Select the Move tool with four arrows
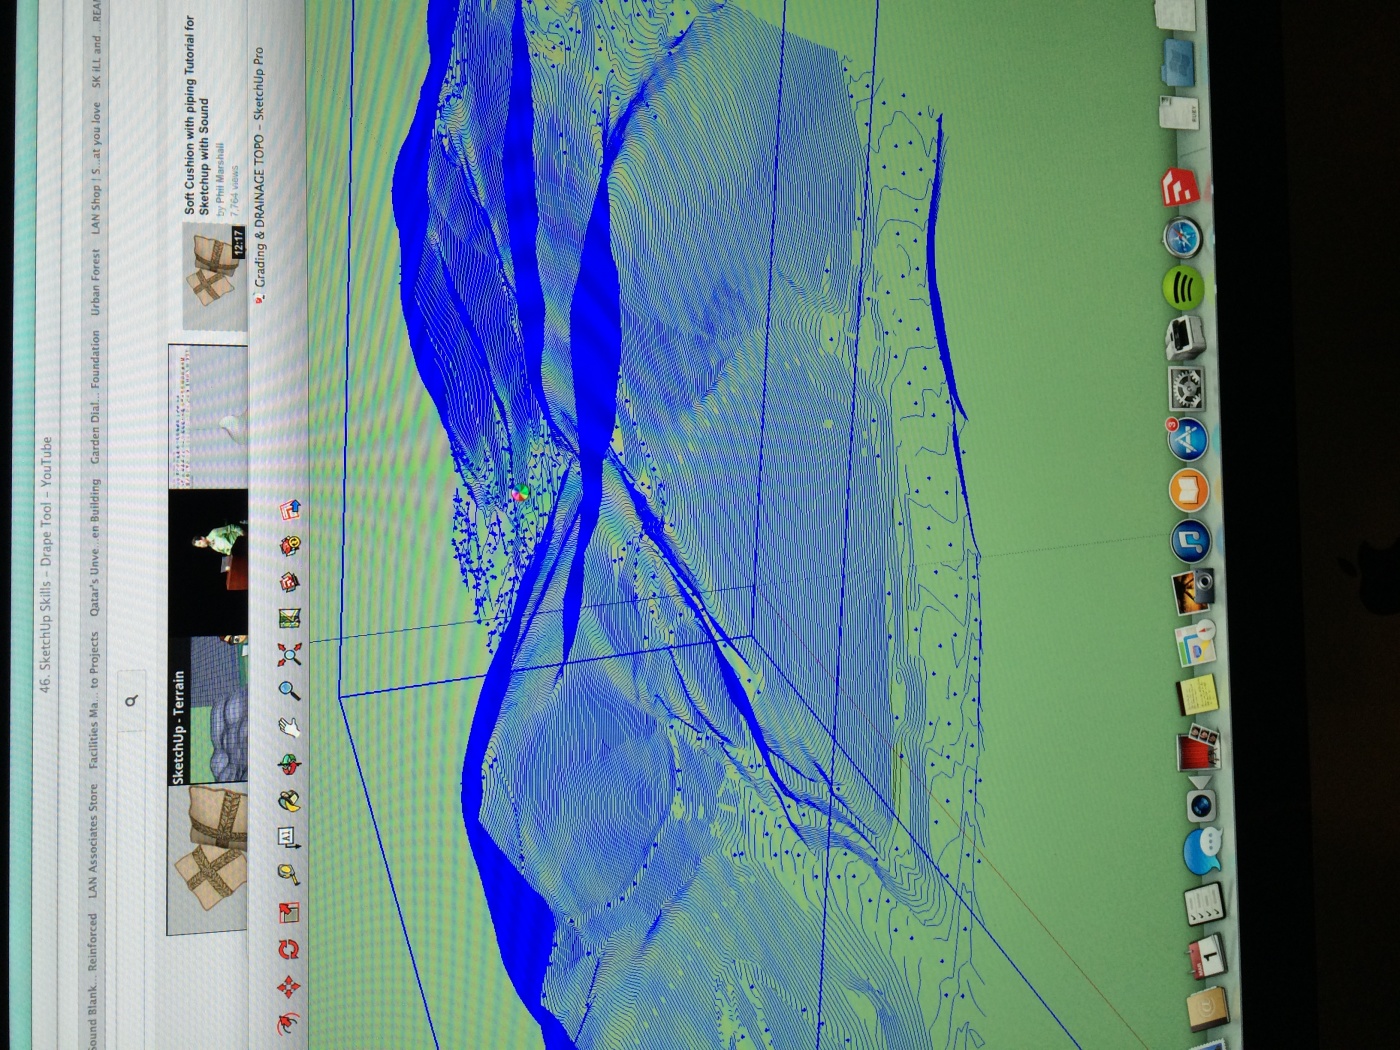The height and width of the screenshot is (1050, 1400). coord(289,987)
